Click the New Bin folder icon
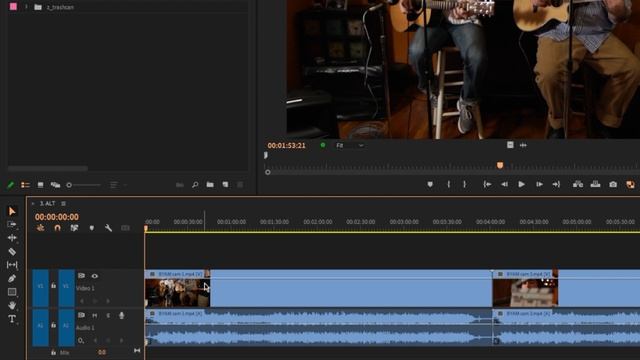 click(x=210, y=185)
